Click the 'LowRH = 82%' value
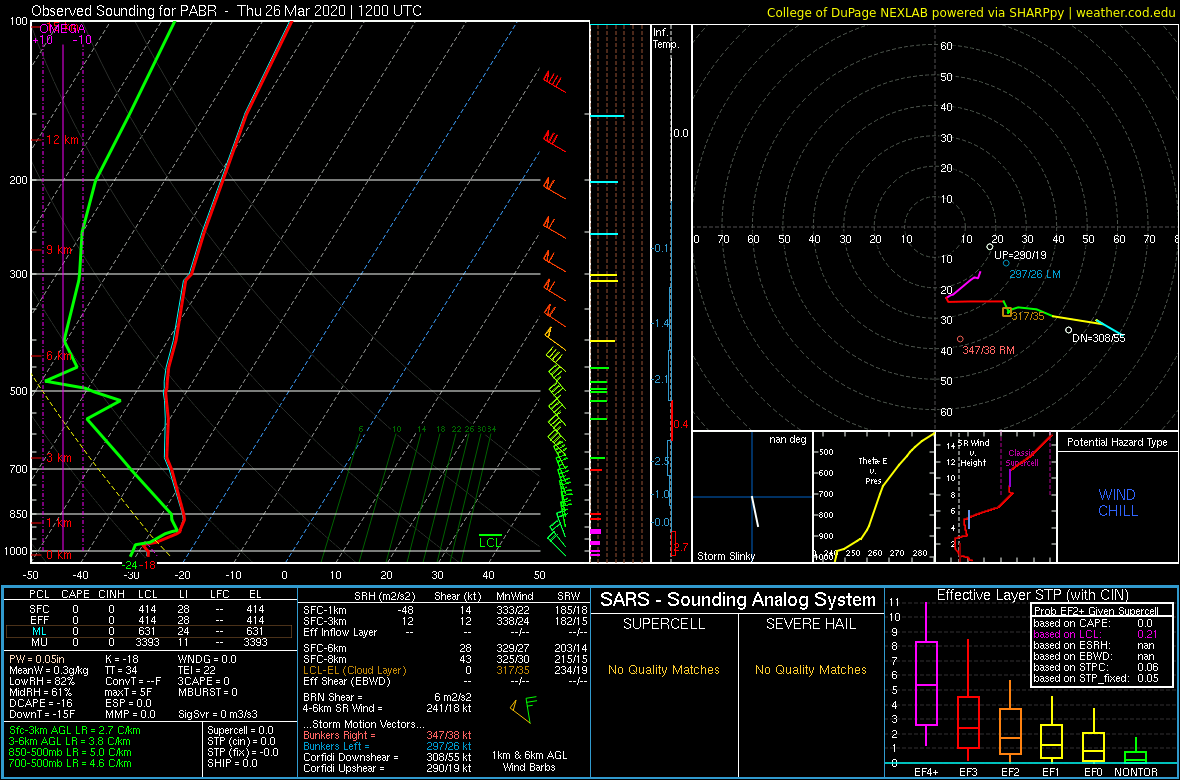The height and width of the screenshot is (780, 1180). [x=41, y=682]
